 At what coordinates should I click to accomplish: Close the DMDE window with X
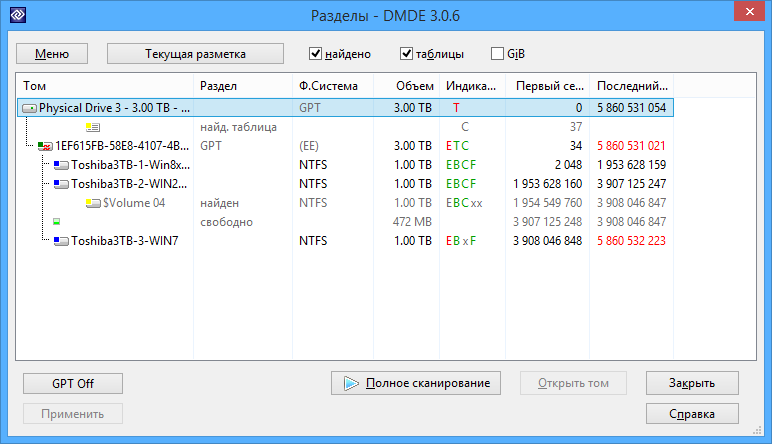point(749,11)
